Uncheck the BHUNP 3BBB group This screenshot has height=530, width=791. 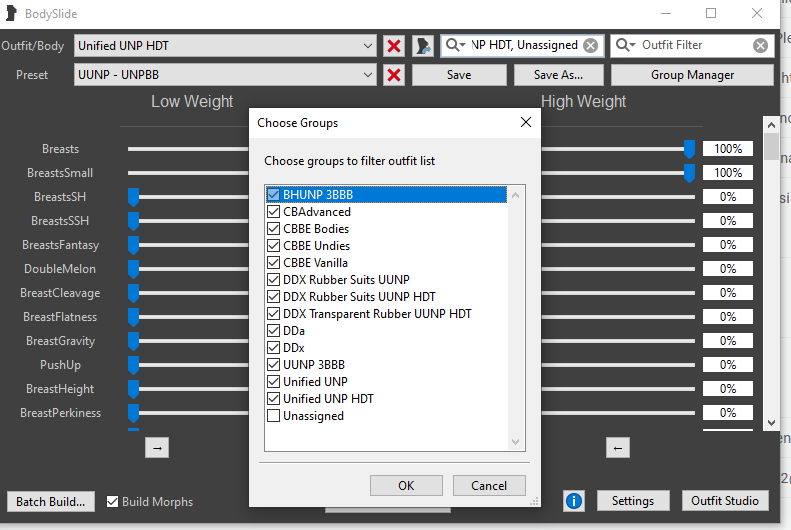(273, 195)
